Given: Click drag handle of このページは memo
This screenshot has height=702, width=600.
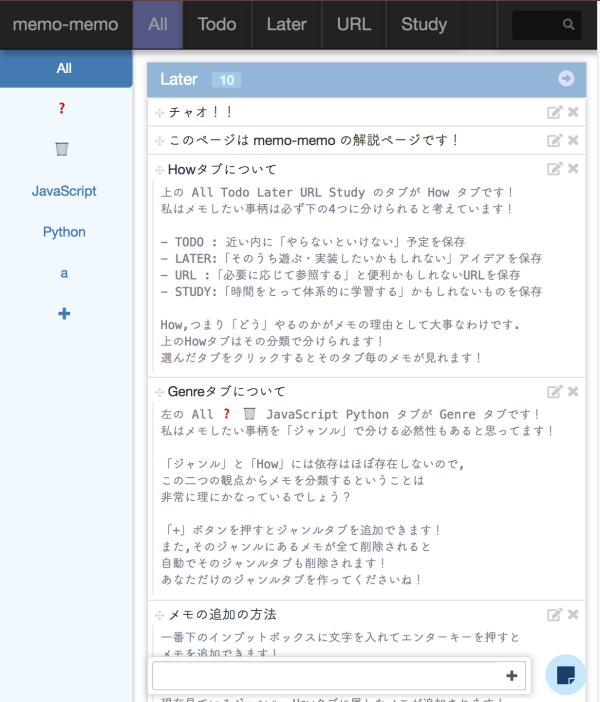Looking at the screenshot, I should tap(159, 141).
